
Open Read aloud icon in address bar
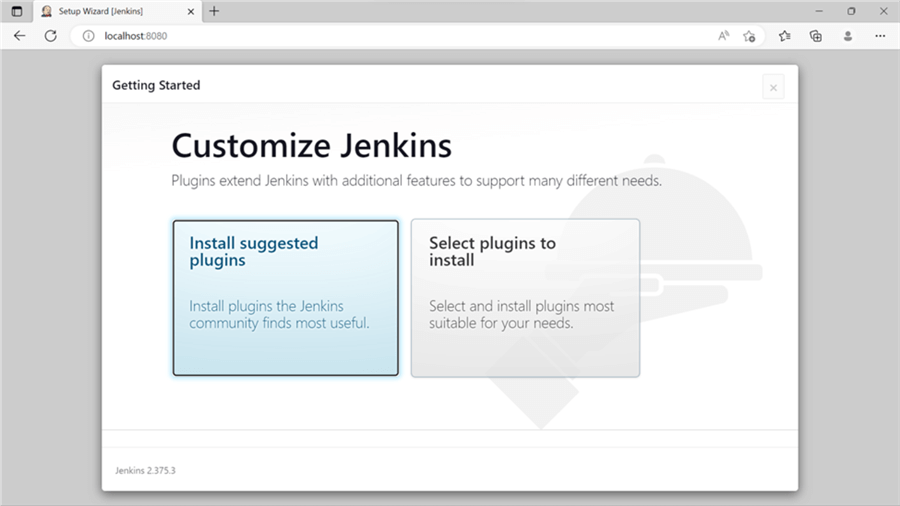coord(723,36)
